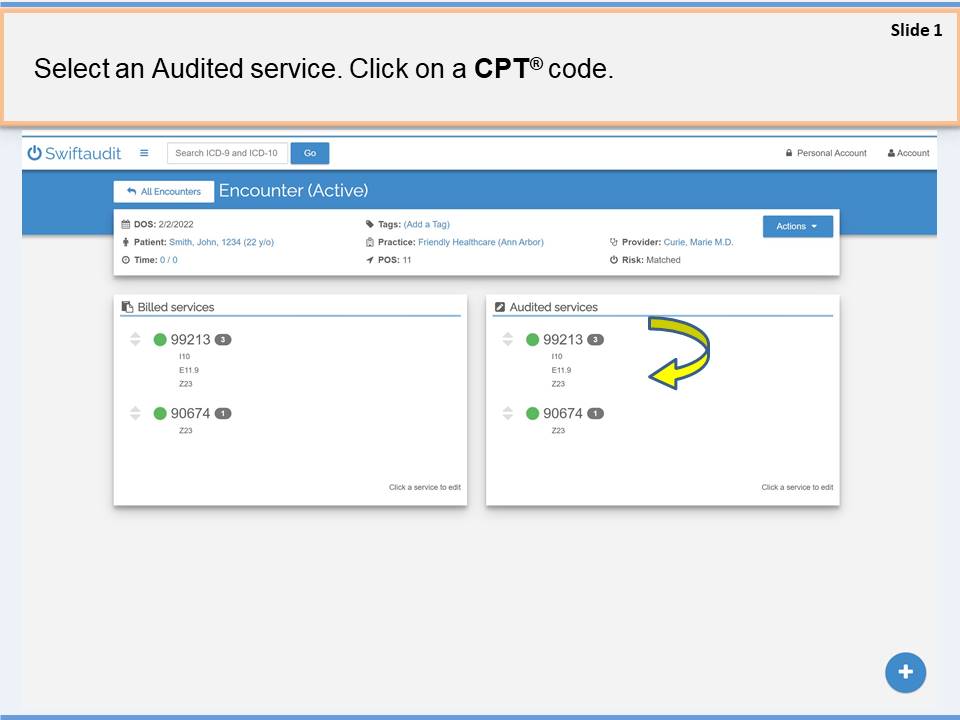Open the Account menu

click(908, 153)
